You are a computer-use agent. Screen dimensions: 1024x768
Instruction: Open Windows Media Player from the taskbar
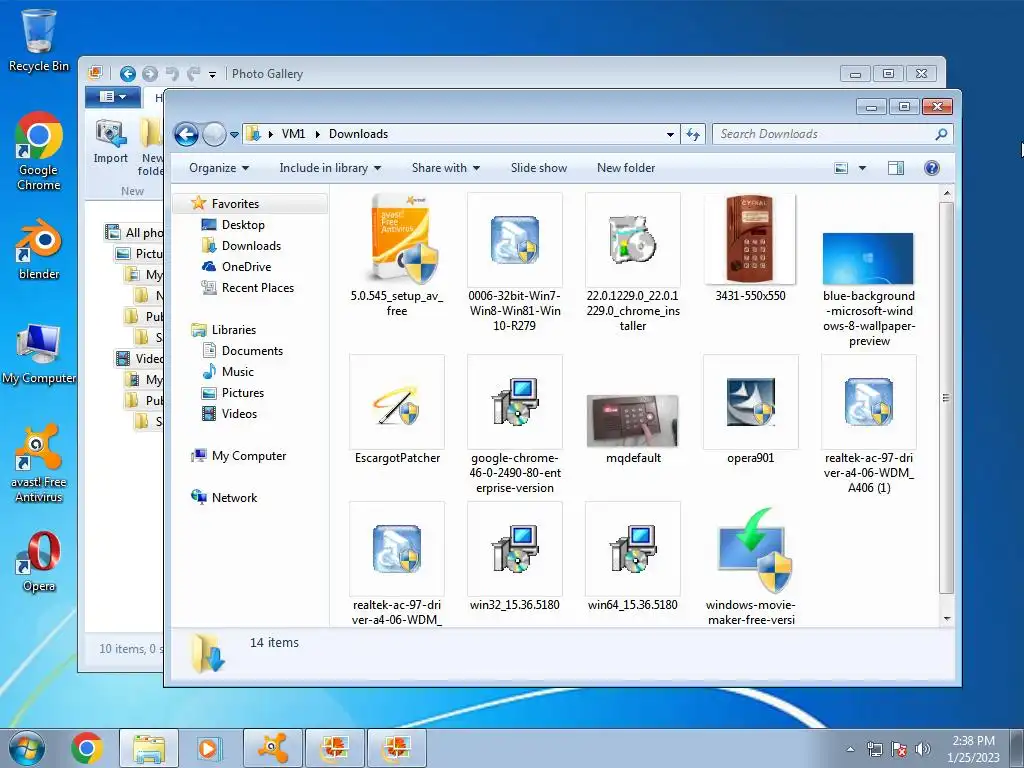[x=210, y=748]
